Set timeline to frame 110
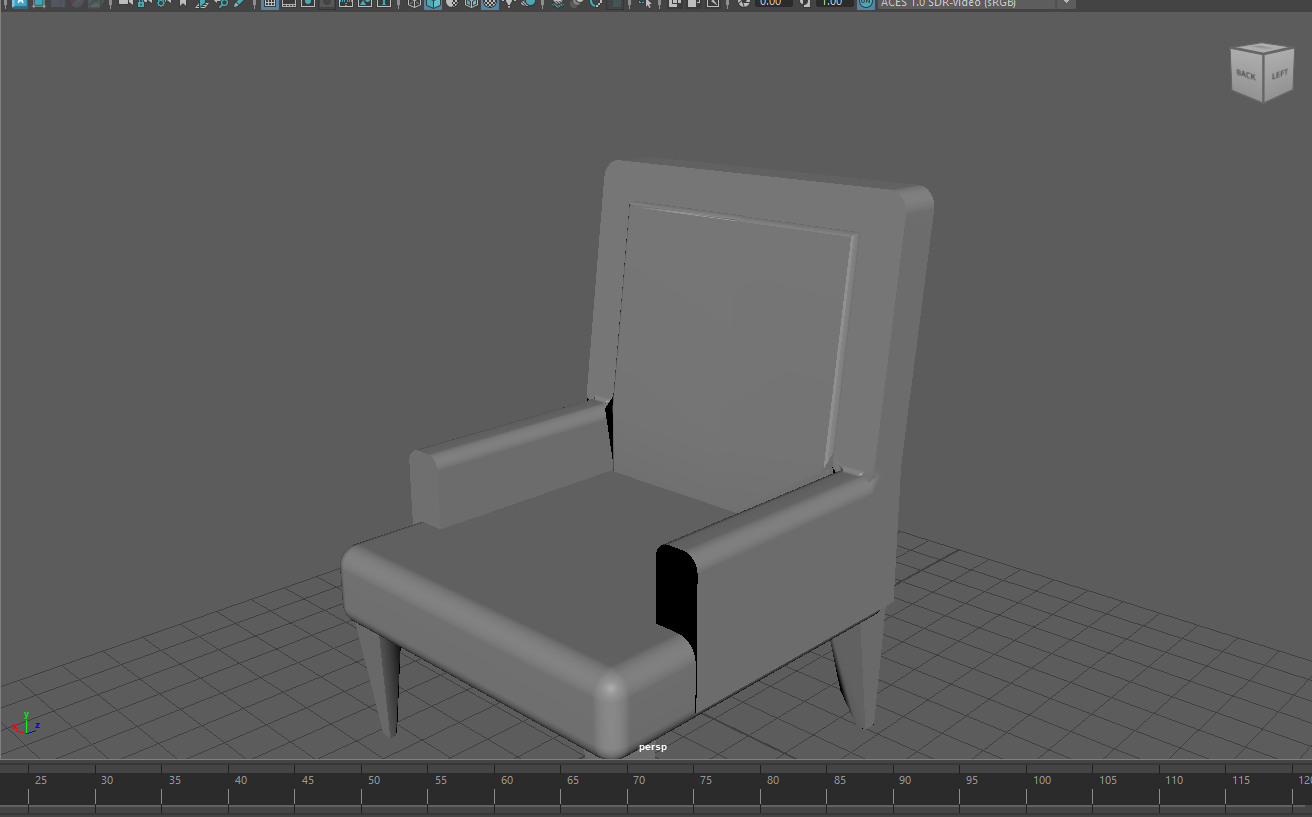This screenshot has height=817, width=1312. click(1174, 780)
